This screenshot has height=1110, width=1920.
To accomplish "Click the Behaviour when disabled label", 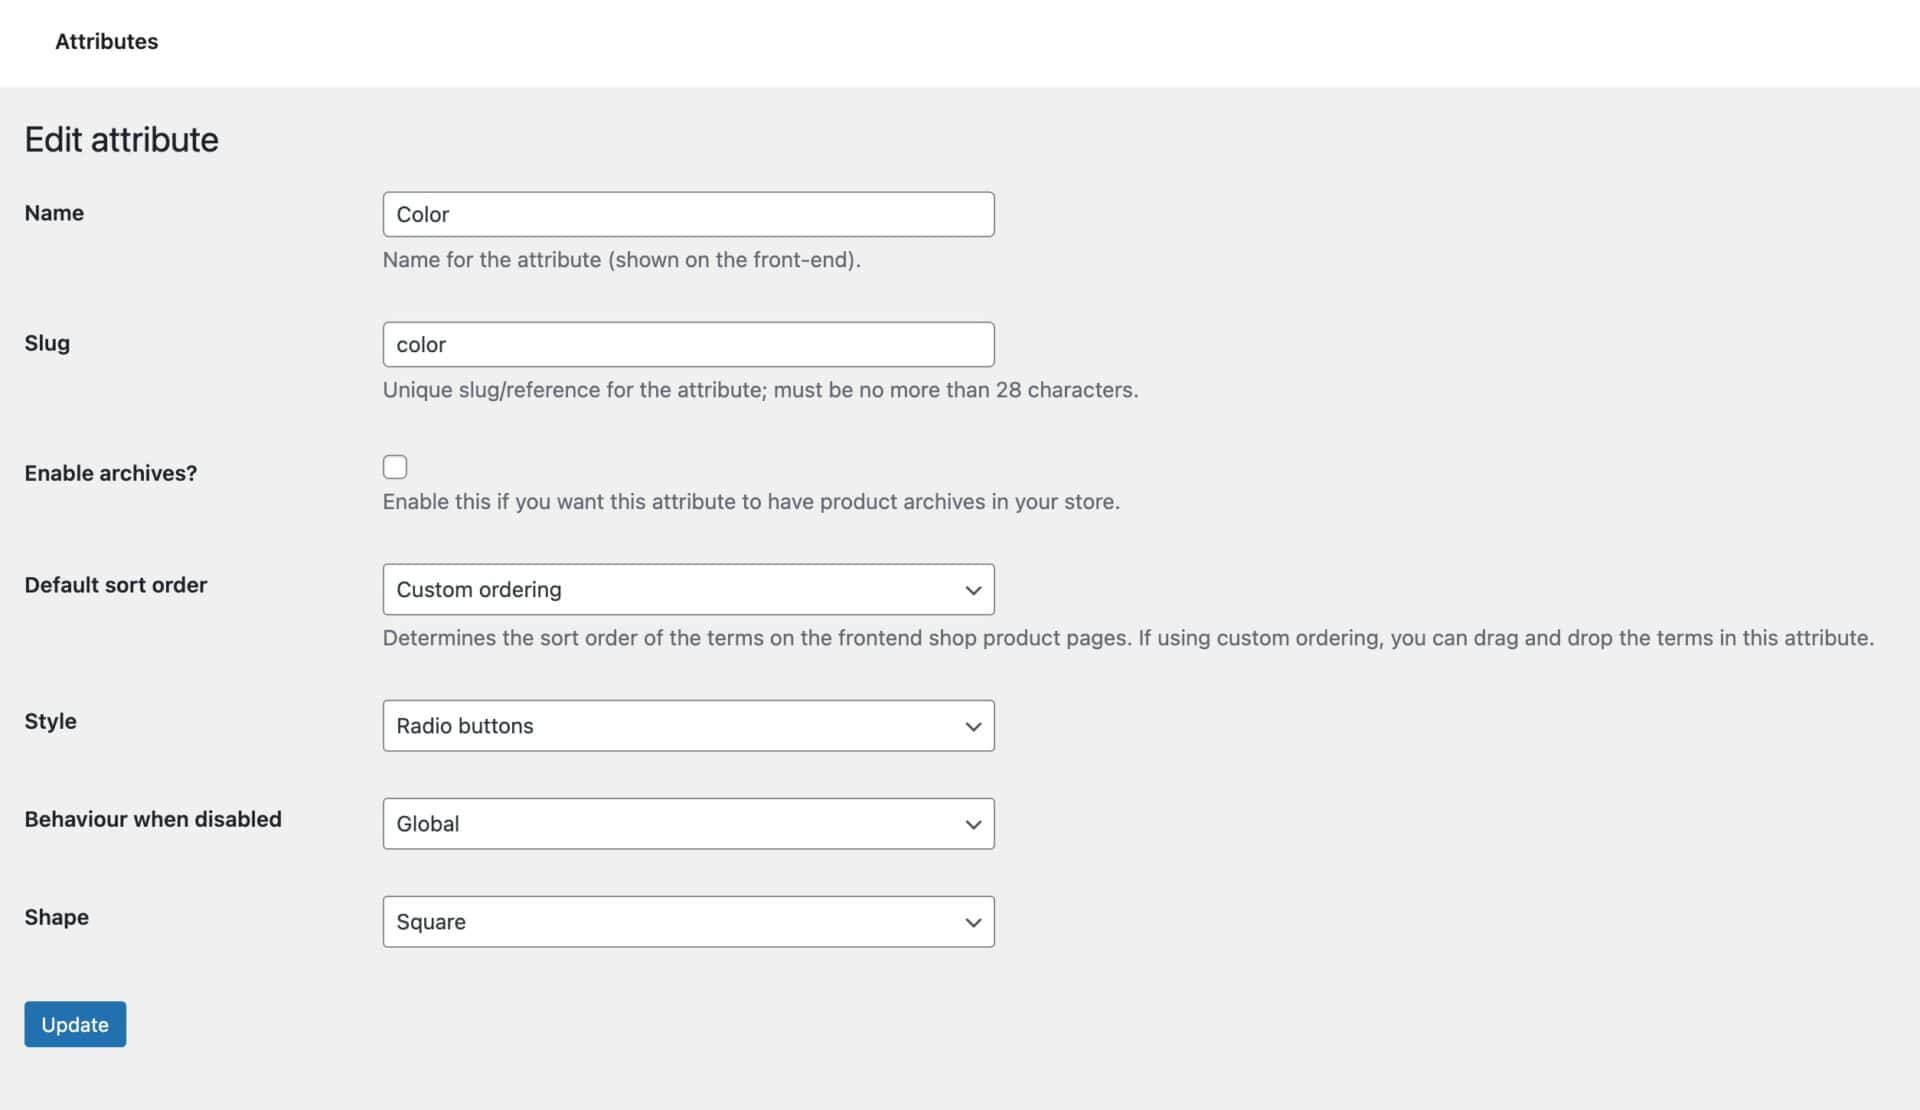I will 153,819.
